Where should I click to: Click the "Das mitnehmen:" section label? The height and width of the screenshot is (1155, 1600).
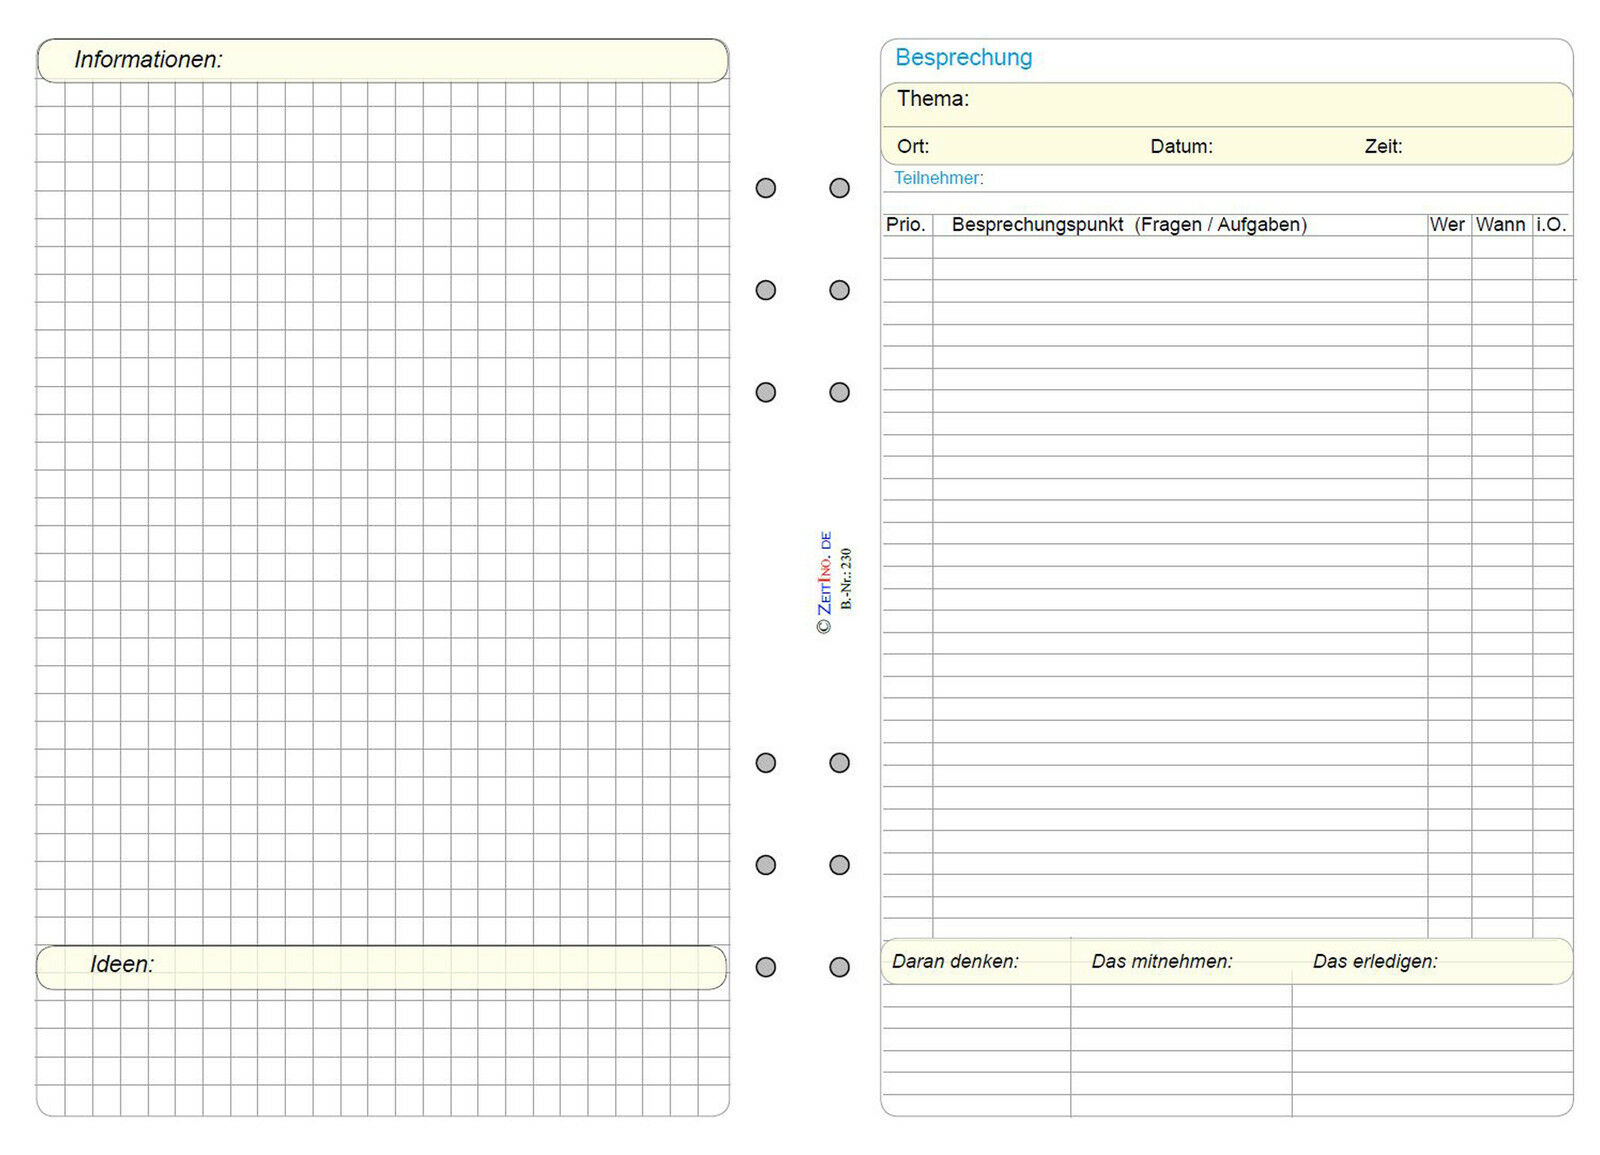pos(1162,961)
